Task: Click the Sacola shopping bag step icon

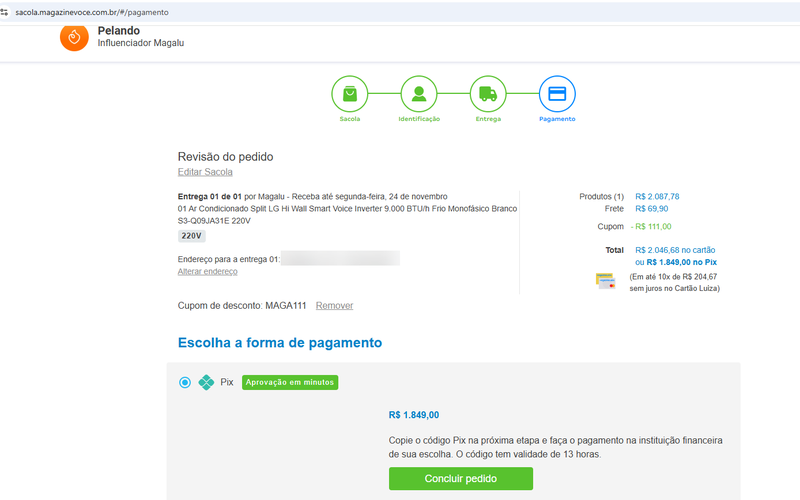Action: [350, 94]
